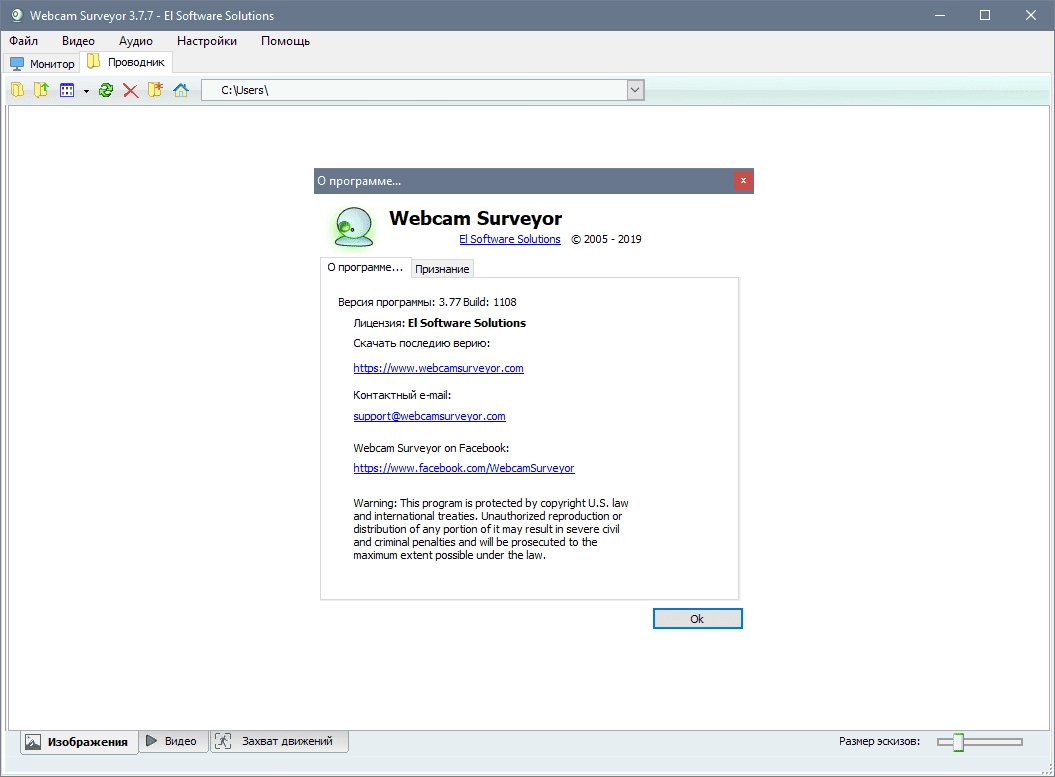
Task: Click the C:\Users\ path field
Action: click(x=414, y=90)
